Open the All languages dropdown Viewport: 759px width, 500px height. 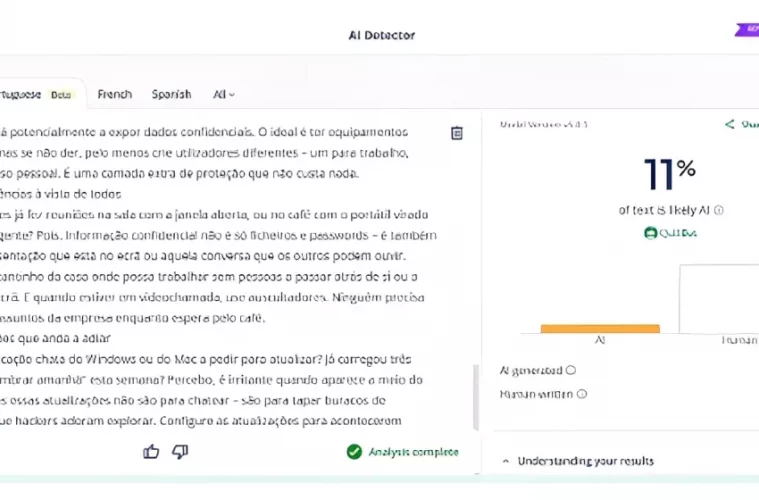pyautogui.click(x=224, y=95)
